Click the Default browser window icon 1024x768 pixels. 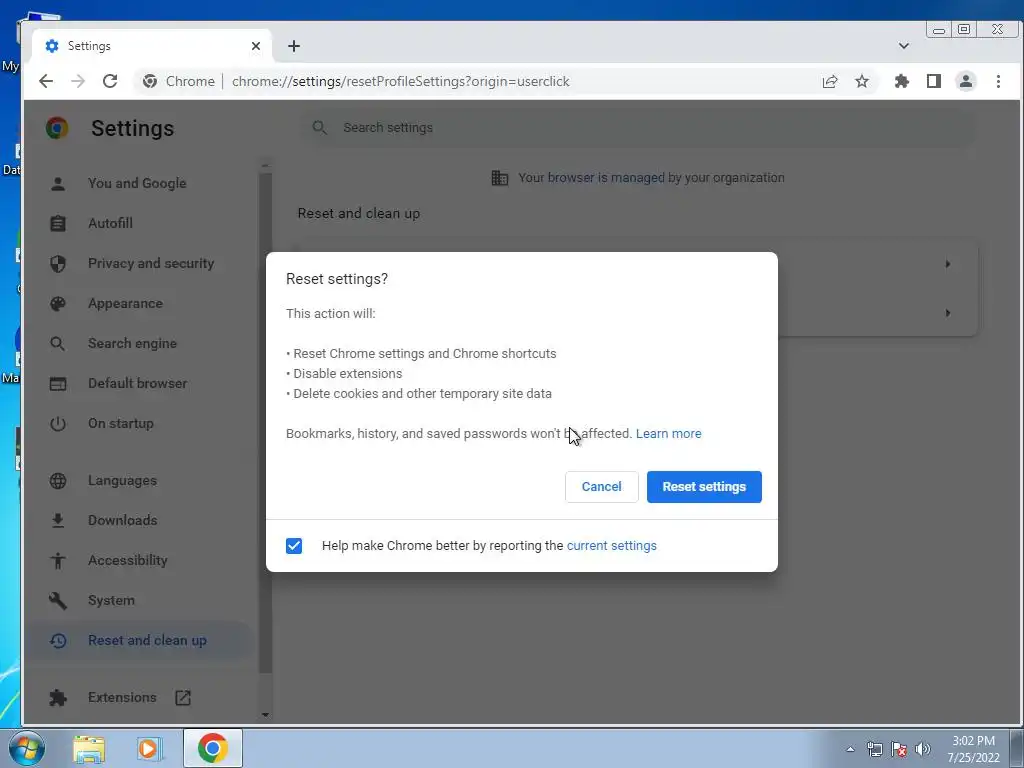[x=57, y=383]
